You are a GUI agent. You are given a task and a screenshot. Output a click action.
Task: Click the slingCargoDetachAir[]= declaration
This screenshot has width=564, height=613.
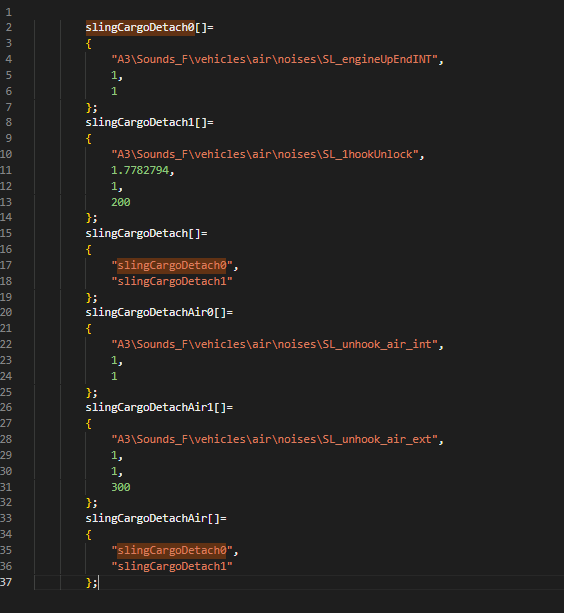pos(156,518)
